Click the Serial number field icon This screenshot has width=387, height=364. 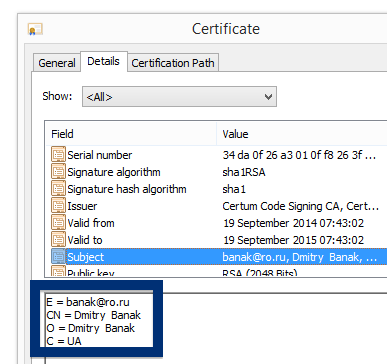pyautogui.click(x=58, y=155)
